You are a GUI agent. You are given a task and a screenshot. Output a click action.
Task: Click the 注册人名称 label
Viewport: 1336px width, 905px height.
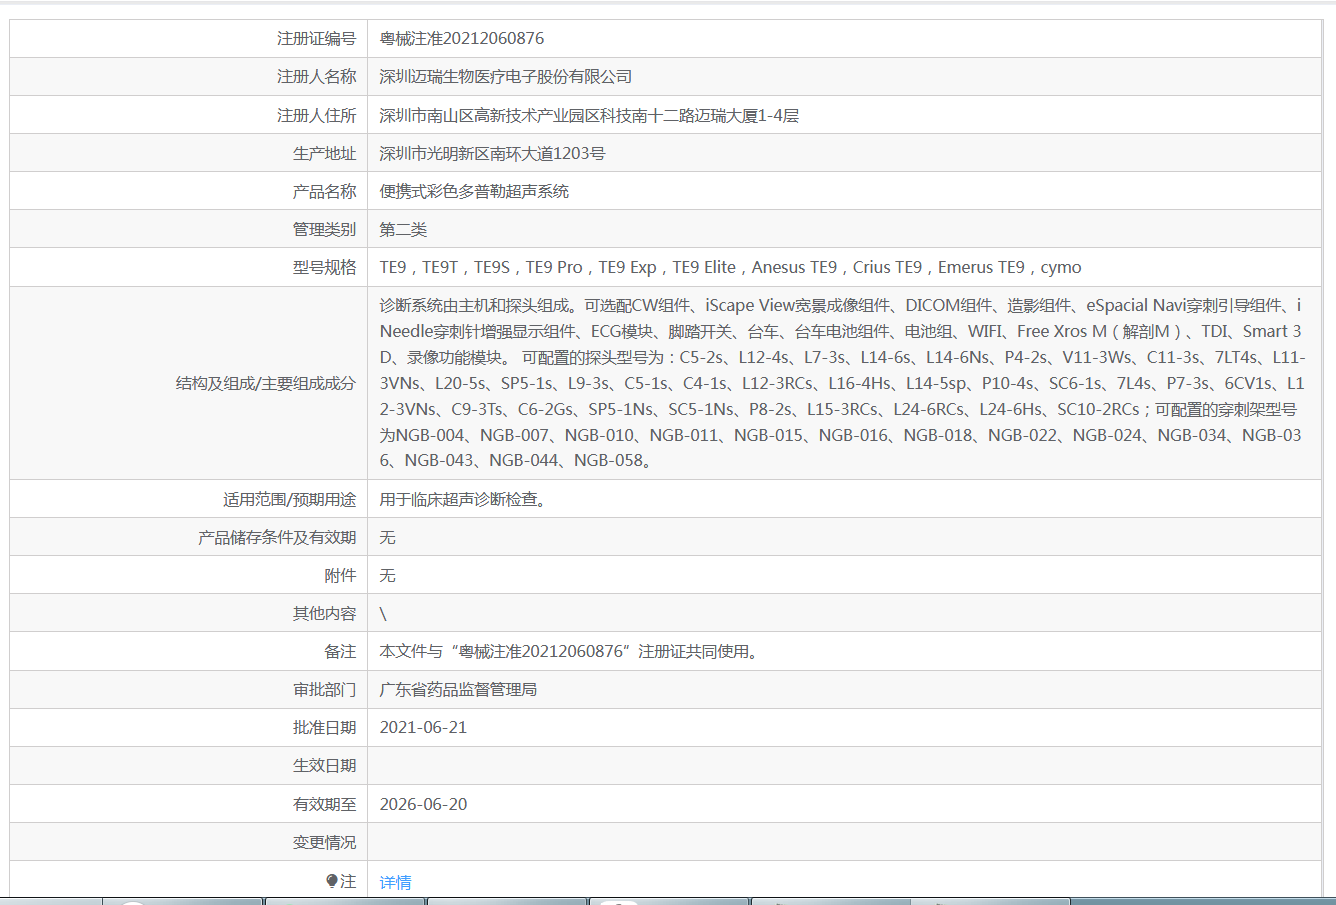(x=316, y=77)
